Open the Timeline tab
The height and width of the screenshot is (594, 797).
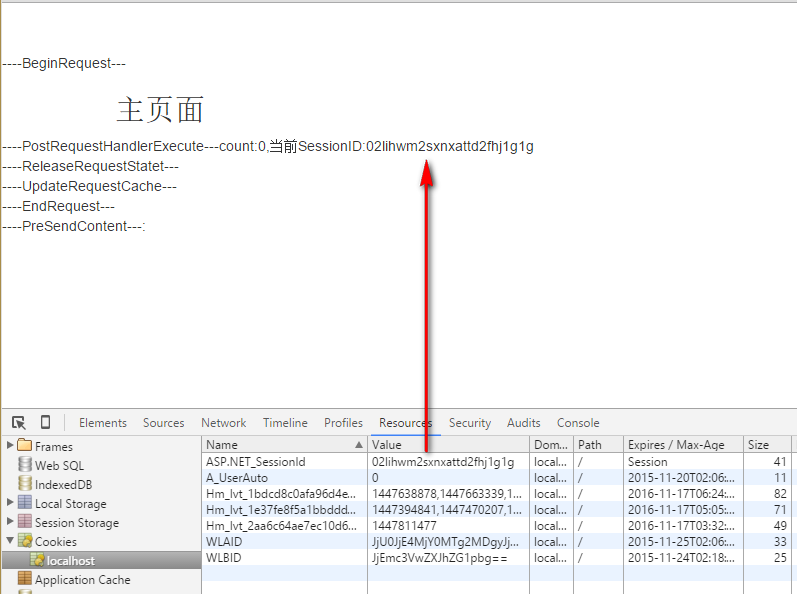tap(285, 423)
